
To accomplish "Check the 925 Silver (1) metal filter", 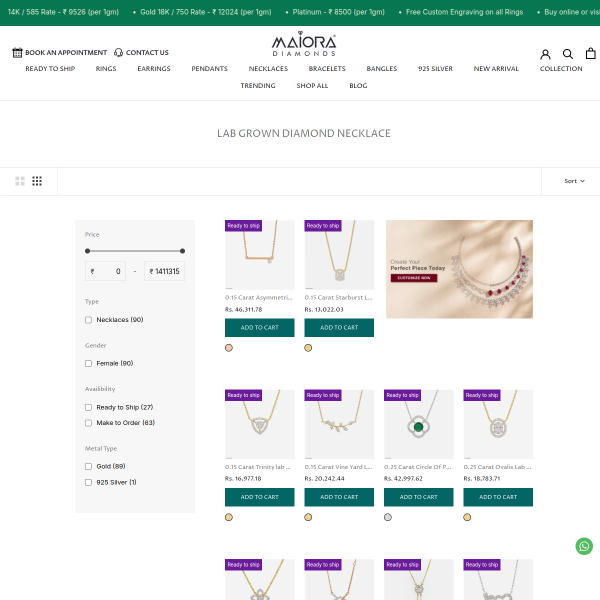I will [x=88, y=483].
